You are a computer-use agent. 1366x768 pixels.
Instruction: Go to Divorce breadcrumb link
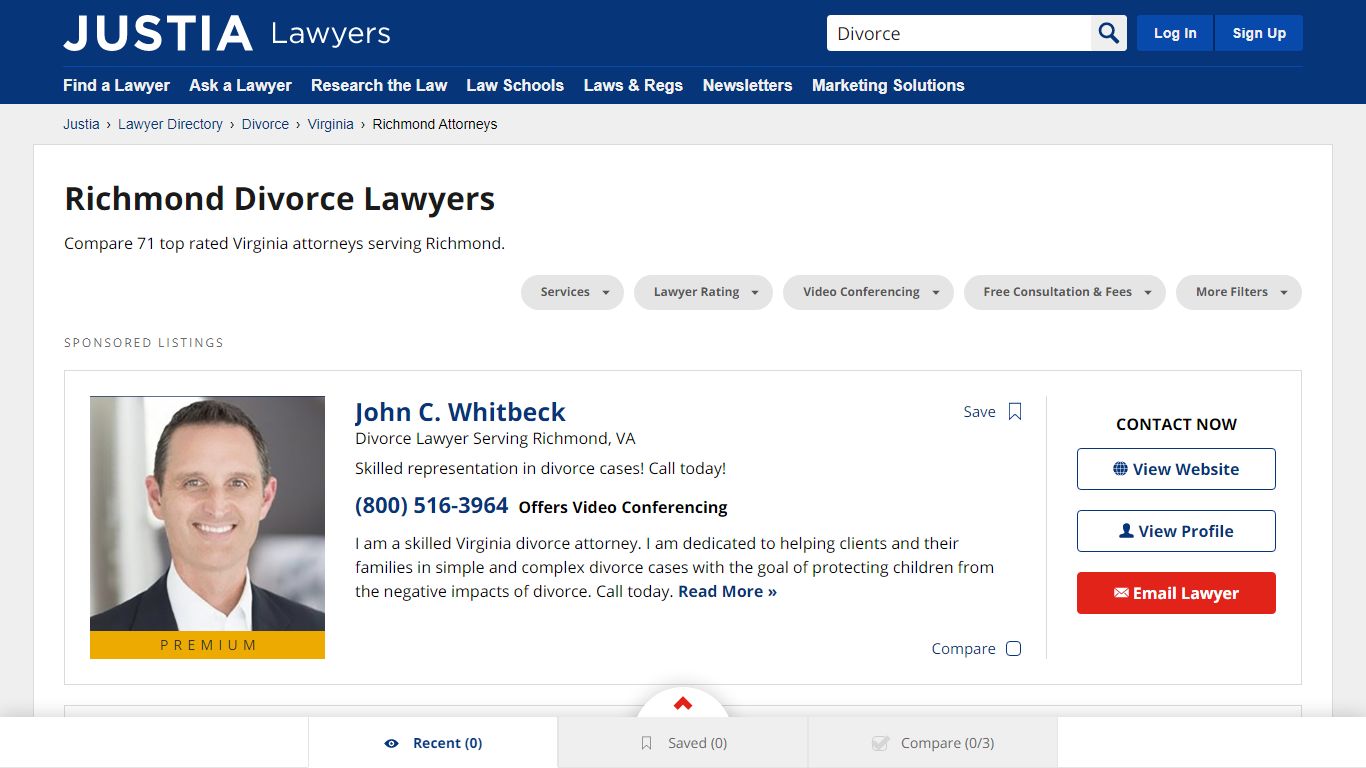point(265,124)
